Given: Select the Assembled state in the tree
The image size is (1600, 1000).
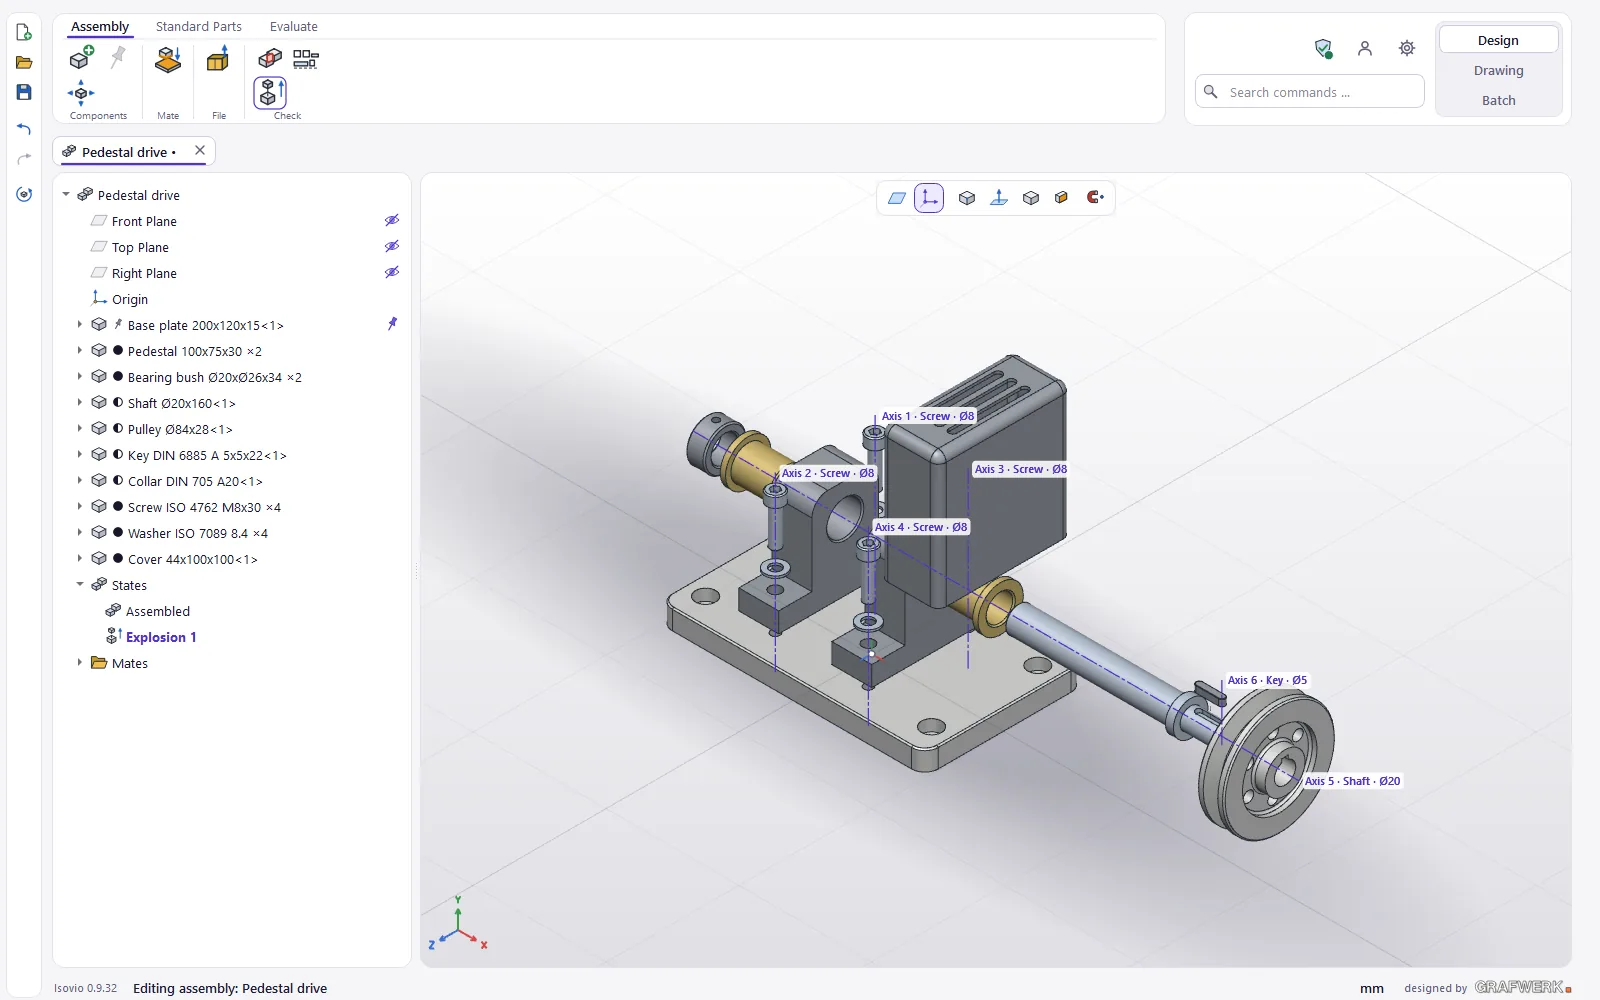Looking at the screenshot, I should [158, 611].
